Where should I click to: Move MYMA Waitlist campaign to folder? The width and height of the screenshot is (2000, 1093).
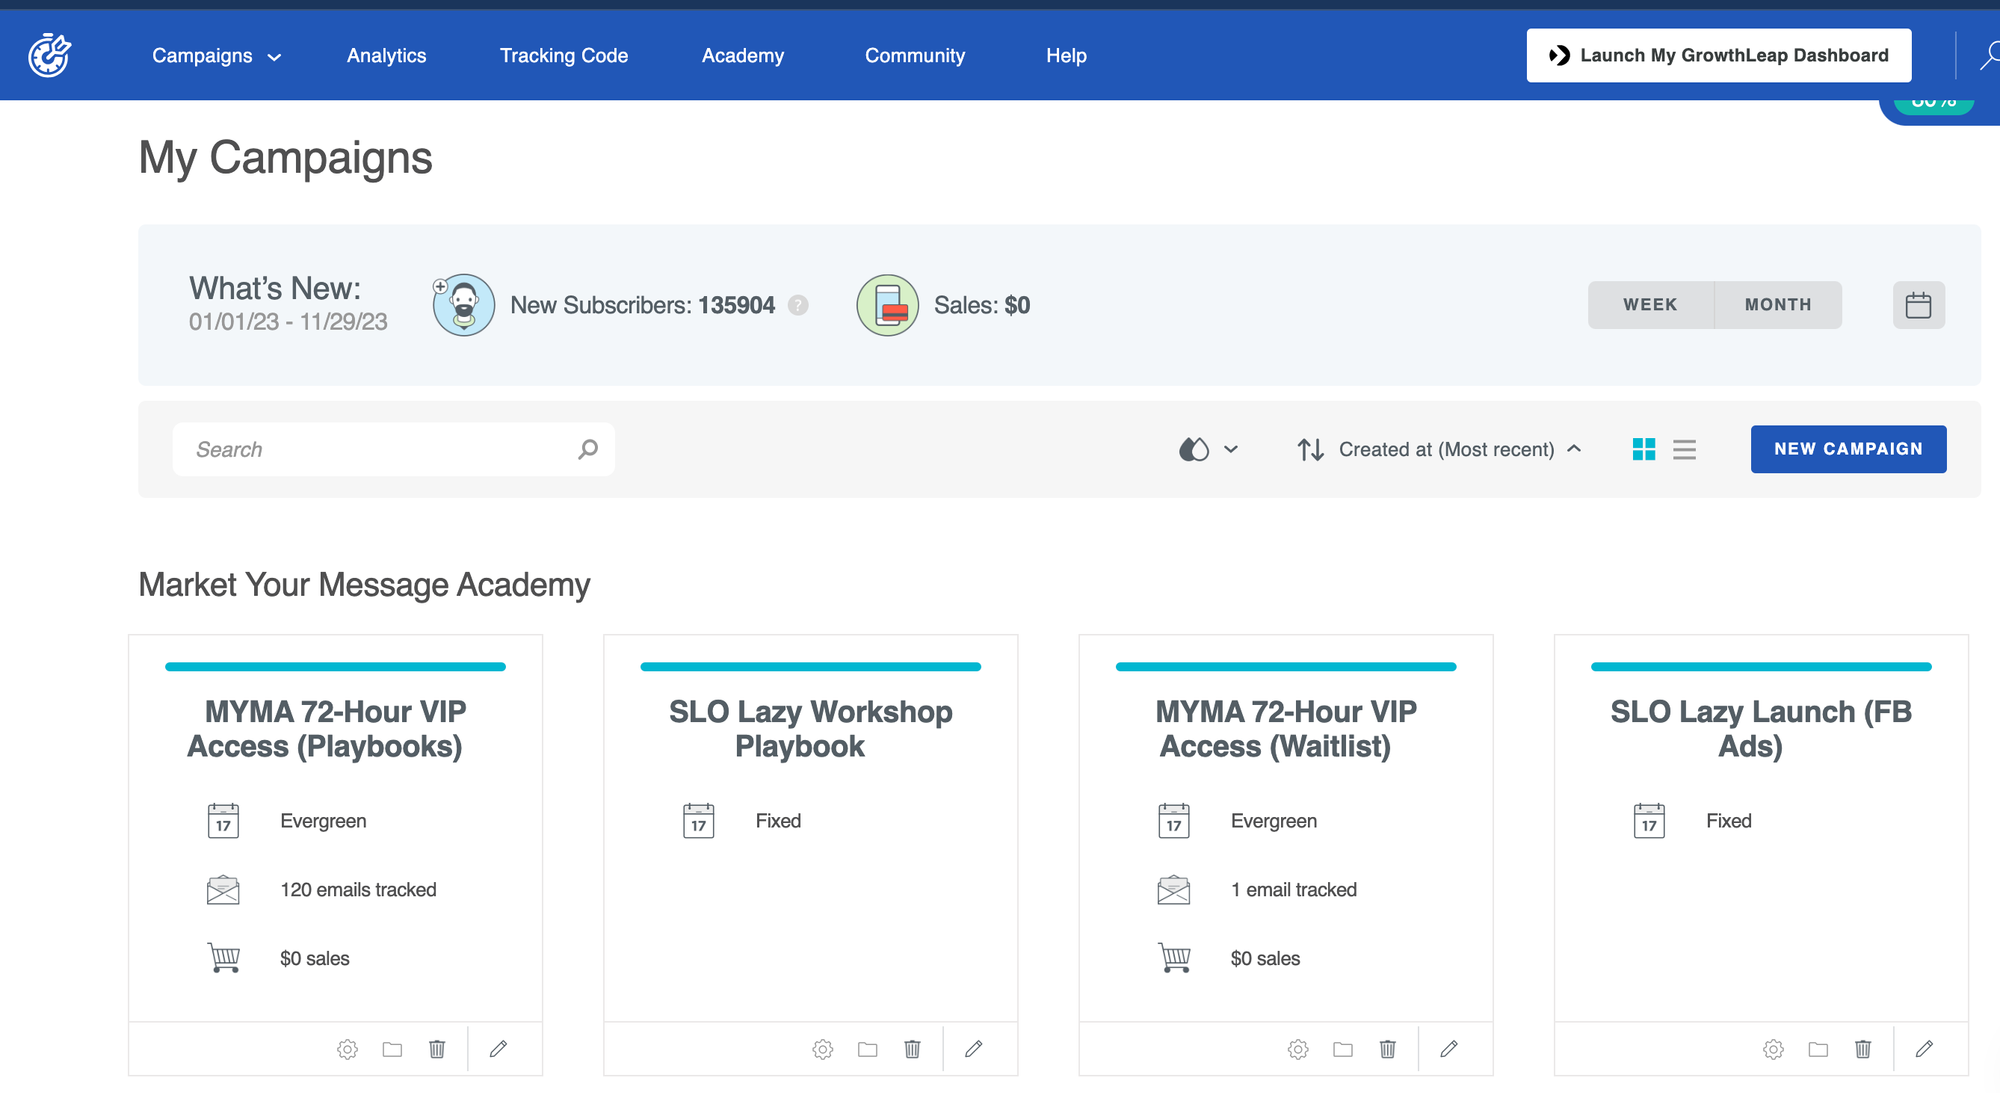(x=1343, y=1049)
